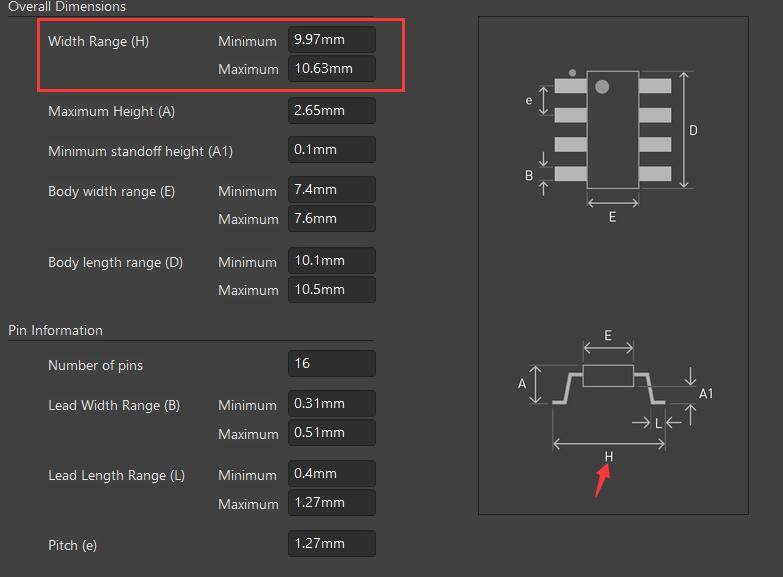Click the D dimension label in diagram

(693, 130)
